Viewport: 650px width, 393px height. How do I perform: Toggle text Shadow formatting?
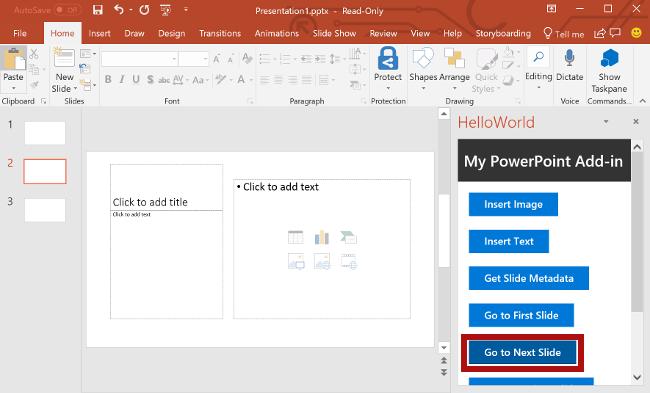[150, 79]
